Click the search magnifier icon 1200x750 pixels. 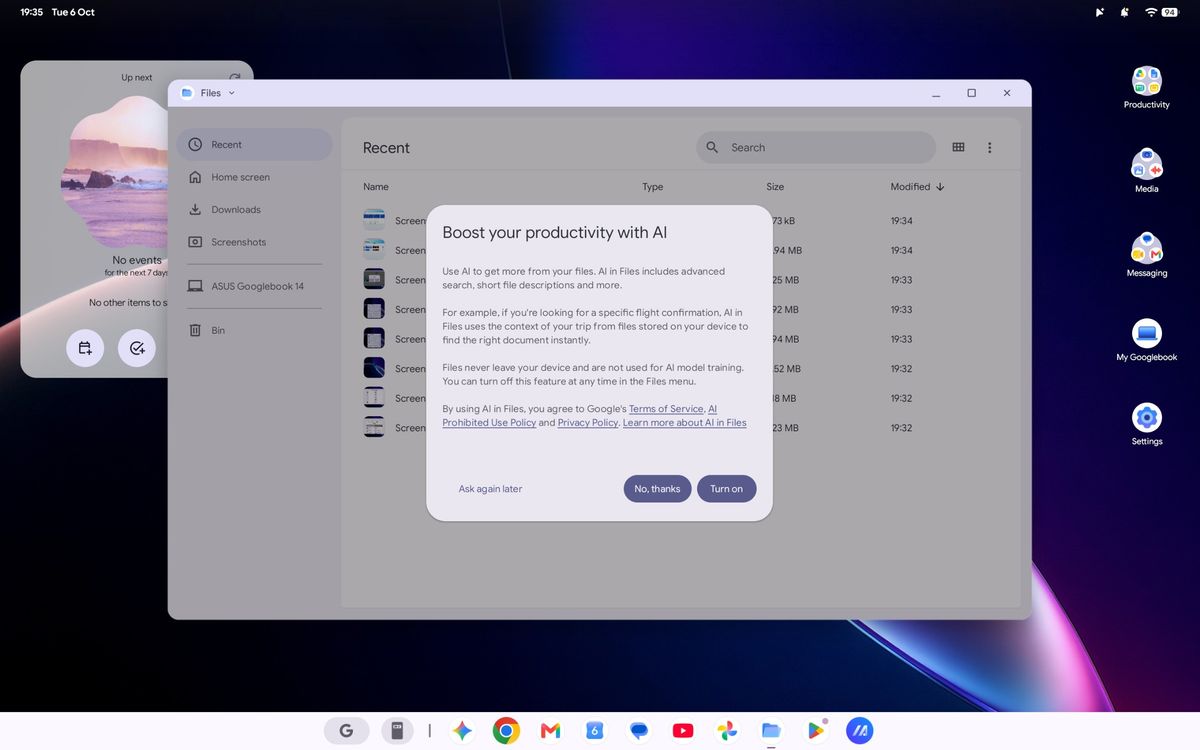tap(712, 147)
